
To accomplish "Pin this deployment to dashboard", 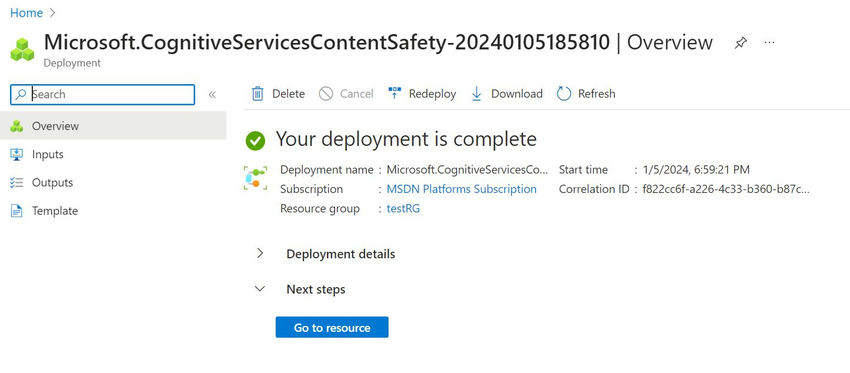I will coord(740,43).
